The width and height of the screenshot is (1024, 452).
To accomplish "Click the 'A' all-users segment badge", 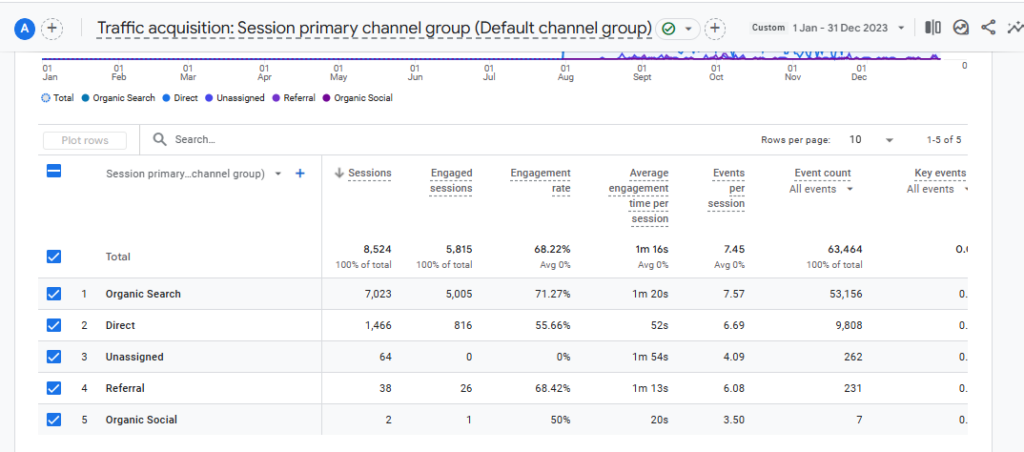I will (x=25, y=29).
